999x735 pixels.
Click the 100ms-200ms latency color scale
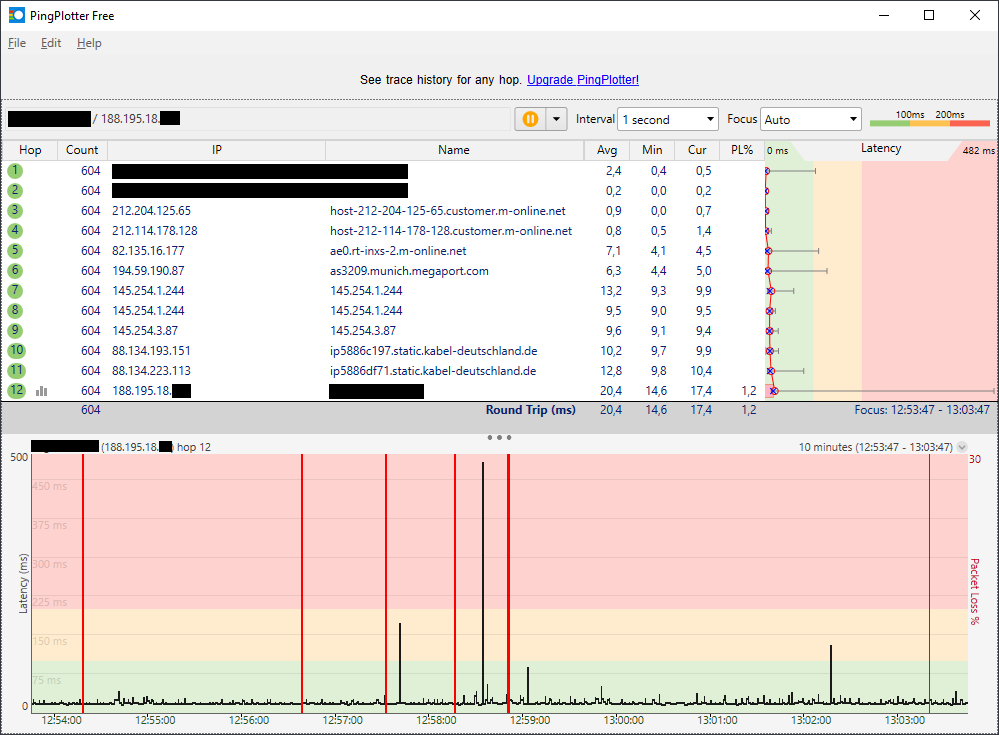click(x=929, y=121)
